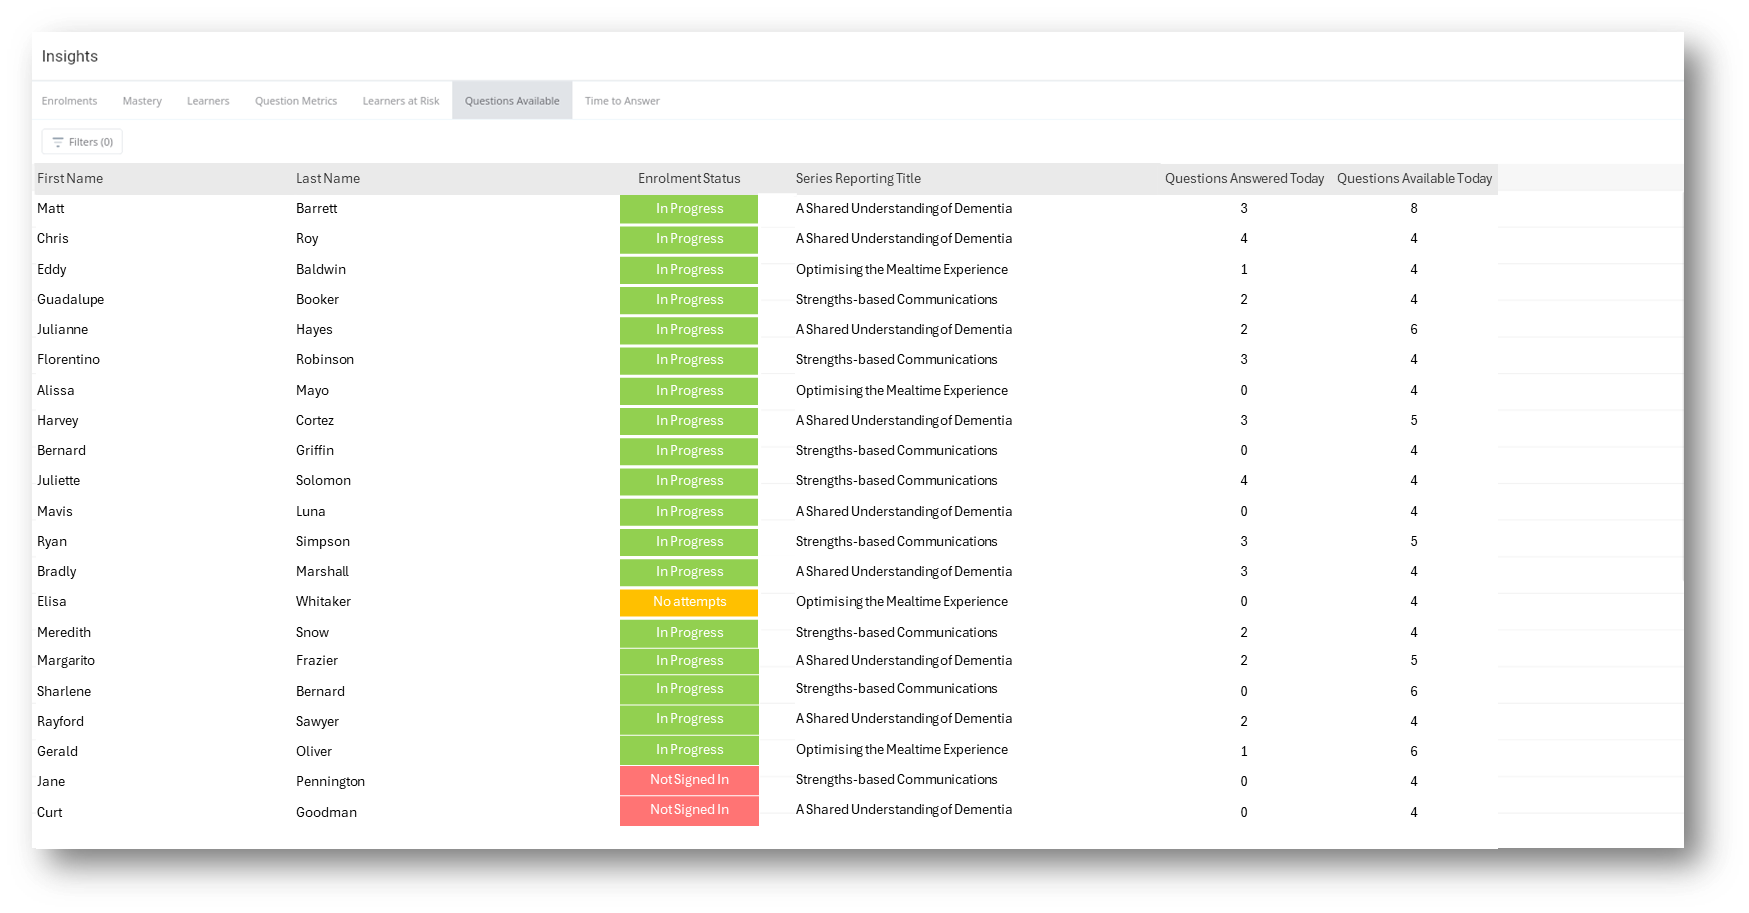
Task: Select the Questions Available tab
Action: (512, 101)
